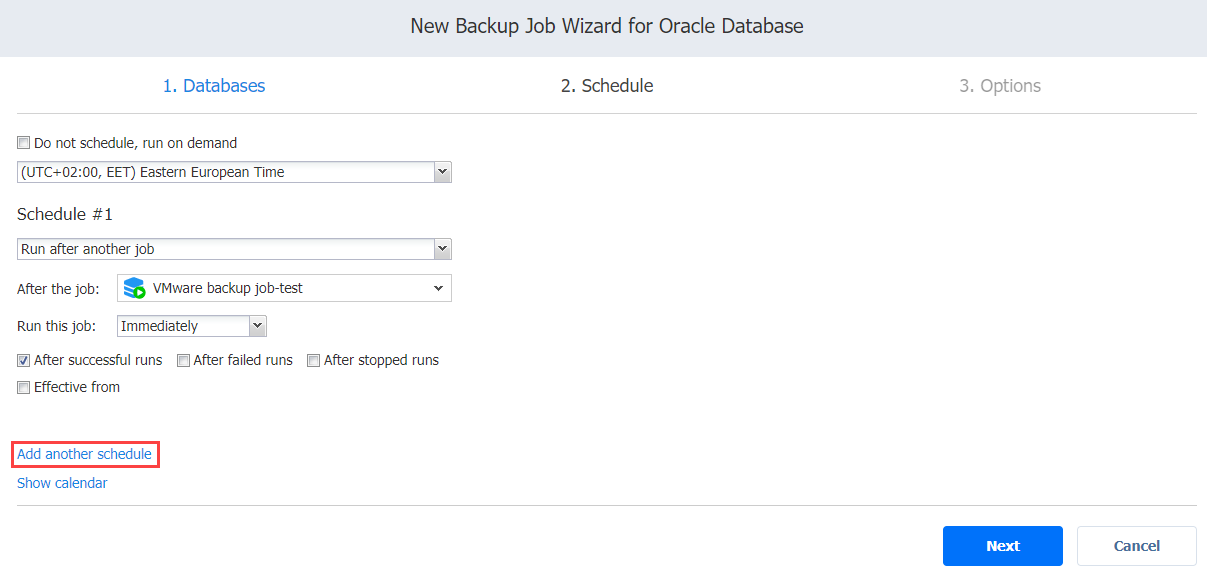Check After stopped runs

tap(314, 360)
